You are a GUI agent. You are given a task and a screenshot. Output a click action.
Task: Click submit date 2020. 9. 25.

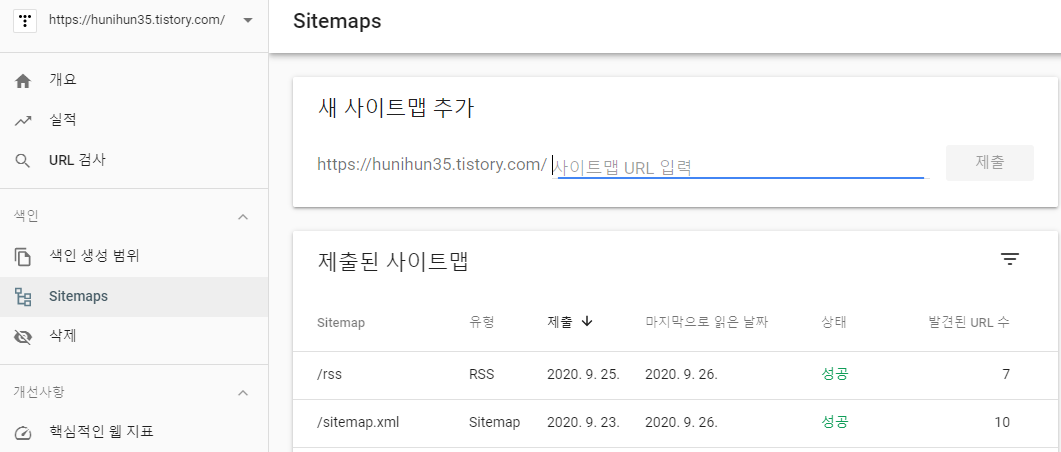pos(583,374)
